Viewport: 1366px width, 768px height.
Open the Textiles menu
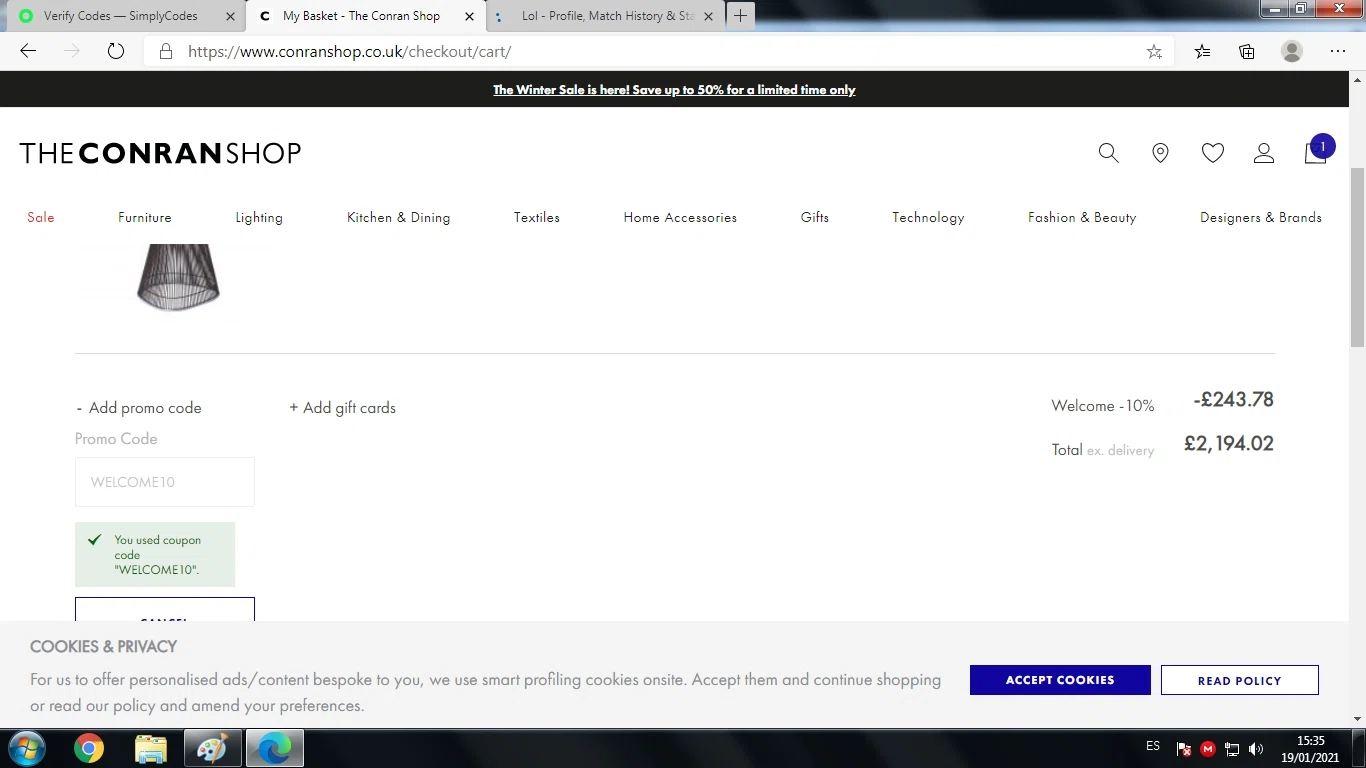click(537, 217)
